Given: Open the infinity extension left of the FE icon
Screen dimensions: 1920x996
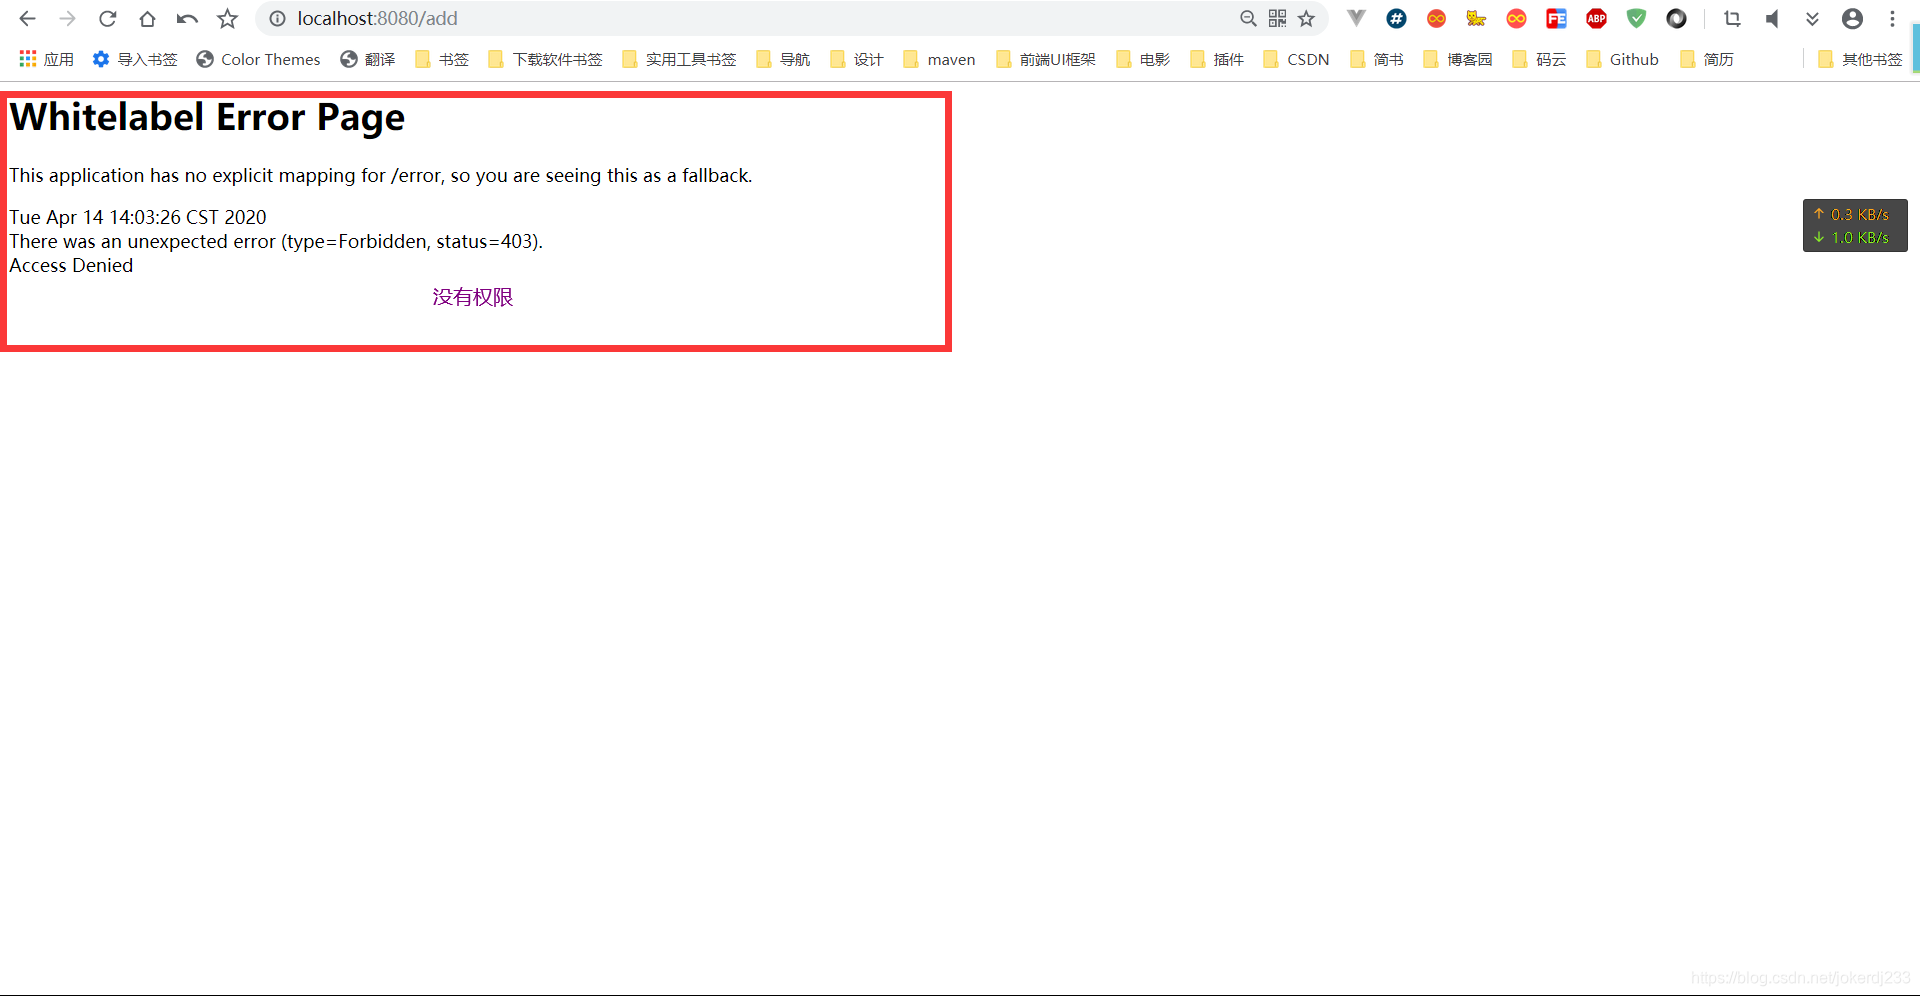Looking at the screenshot, I should pos(1517,18).
